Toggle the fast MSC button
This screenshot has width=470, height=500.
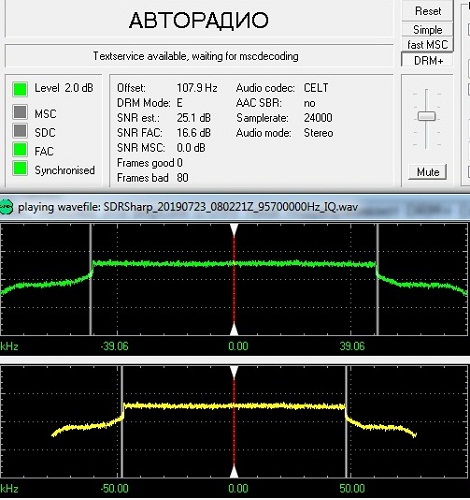coord(428,44)
